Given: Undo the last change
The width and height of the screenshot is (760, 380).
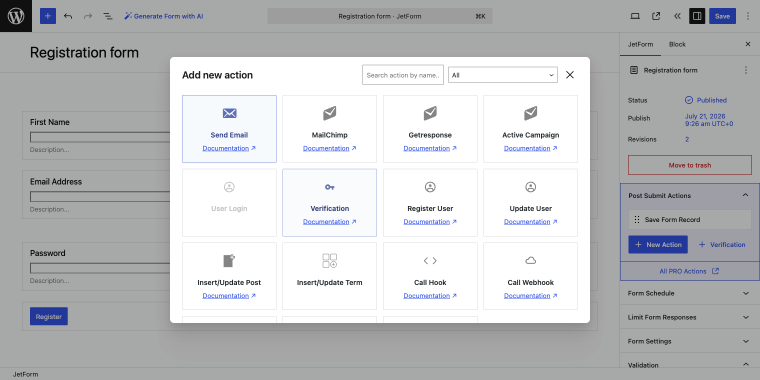Looking at the screenshot, I should (x=68, y=16).
